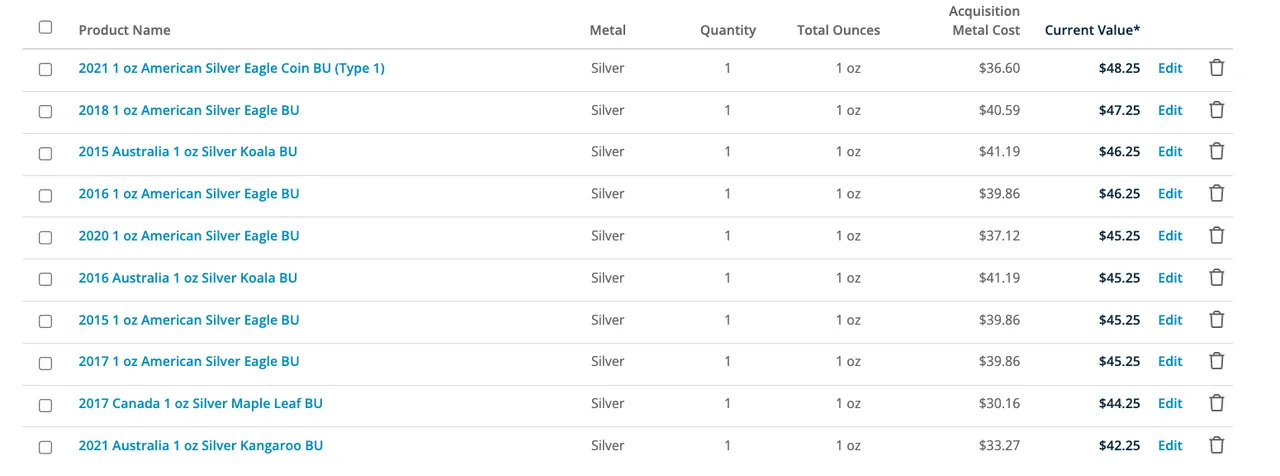Edit the 2018 American Silver Eagle entry
The image size is (1280, 476).
(x=1170, y=110)
